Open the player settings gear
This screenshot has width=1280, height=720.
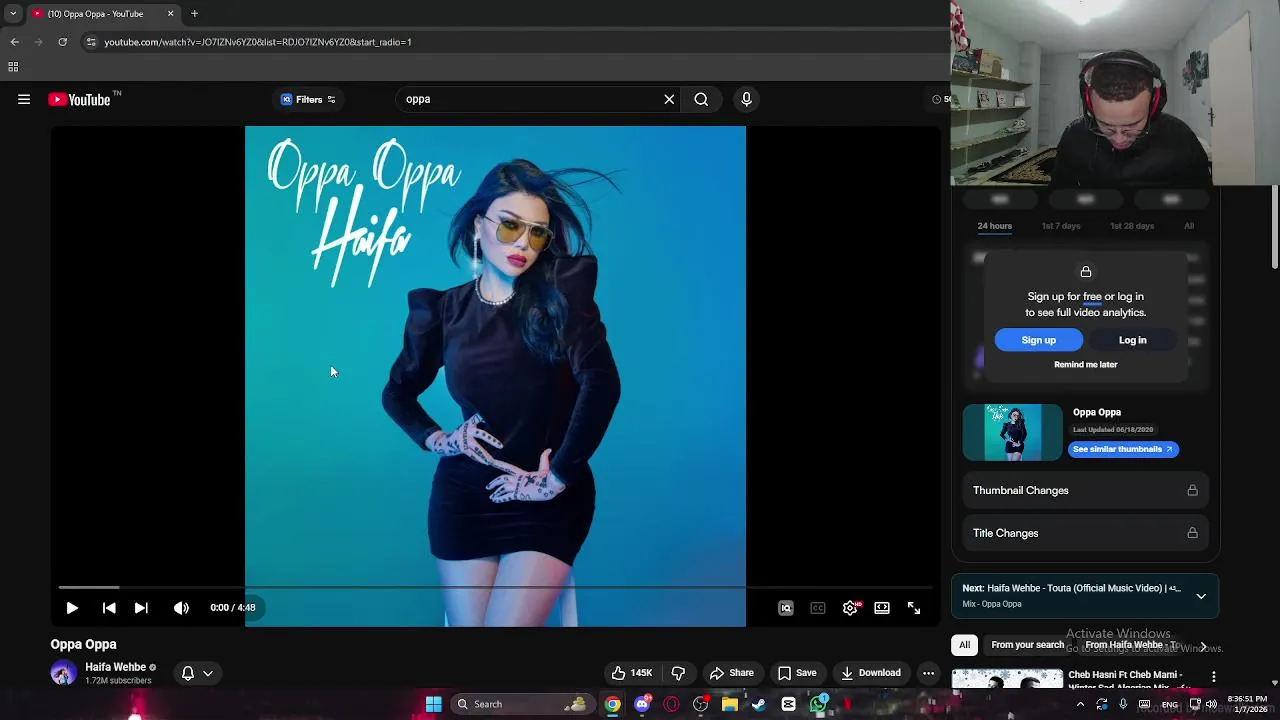click(850, 608)
